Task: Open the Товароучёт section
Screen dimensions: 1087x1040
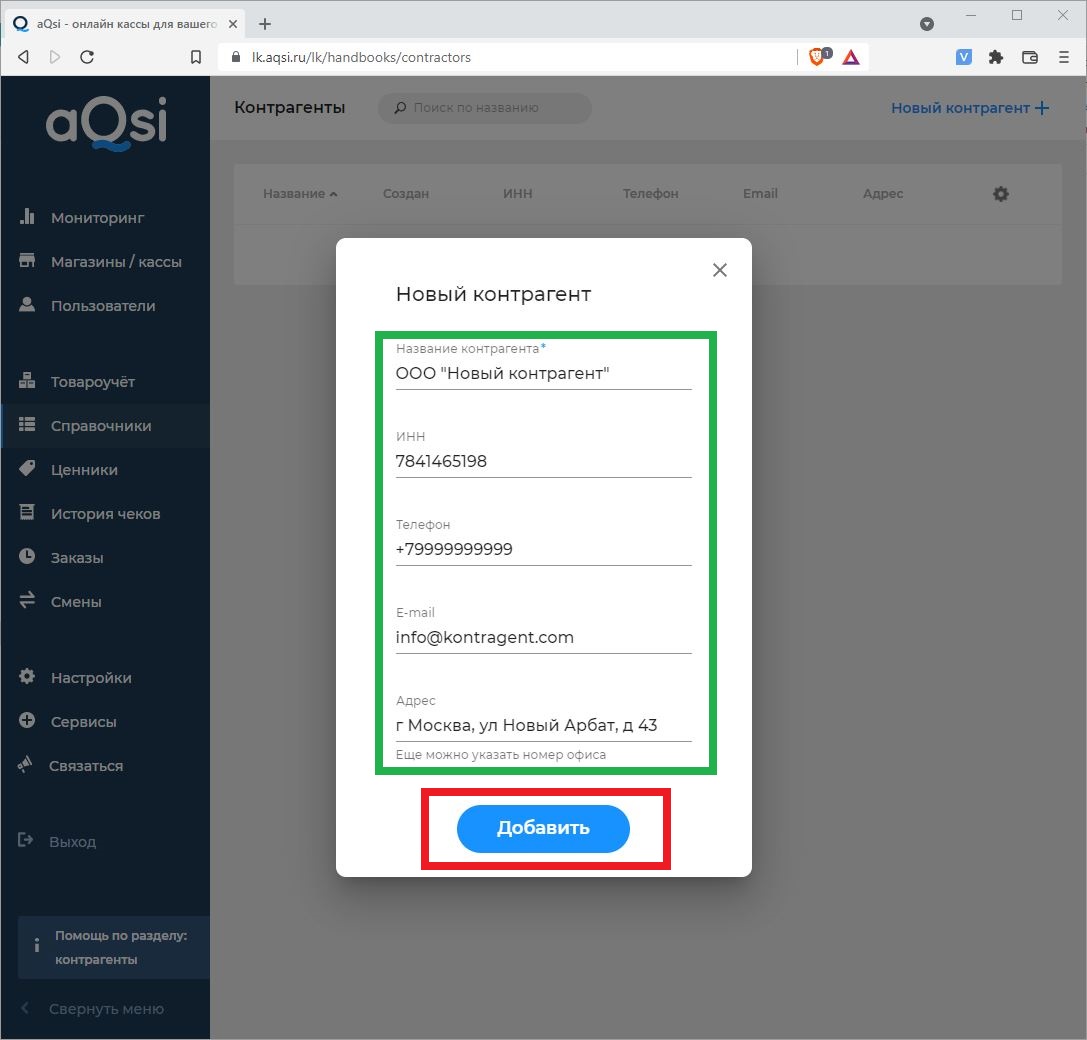Action: 92,382
